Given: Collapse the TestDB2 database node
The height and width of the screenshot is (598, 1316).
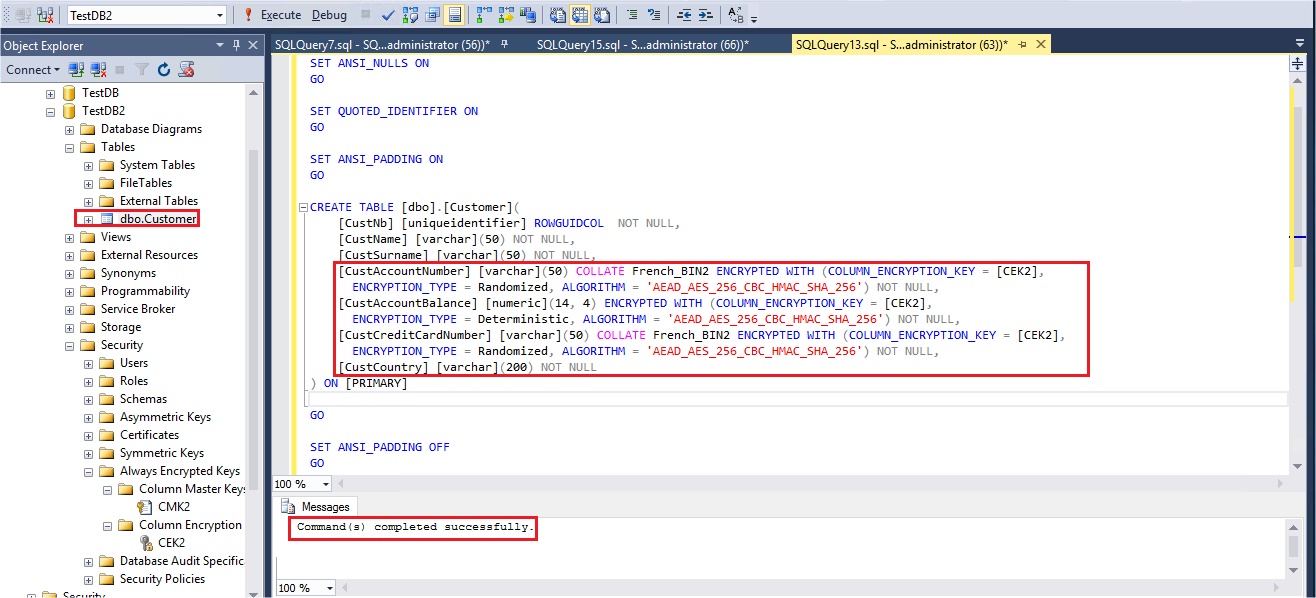Looking at the screenshot, I should pyautogui.click(x=51, y=111).
